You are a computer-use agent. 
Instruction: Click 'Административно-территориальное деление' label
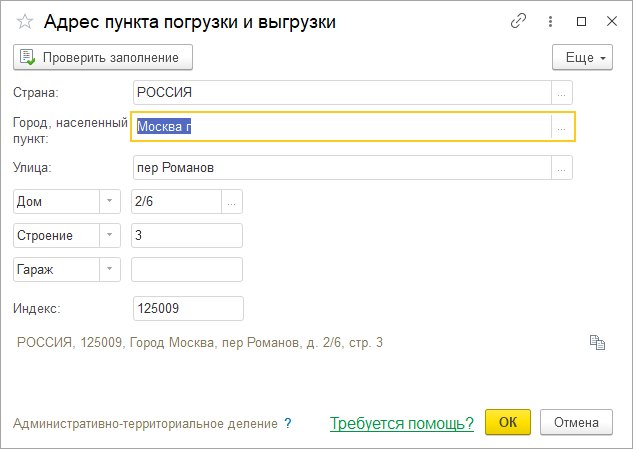coord(145,423)
